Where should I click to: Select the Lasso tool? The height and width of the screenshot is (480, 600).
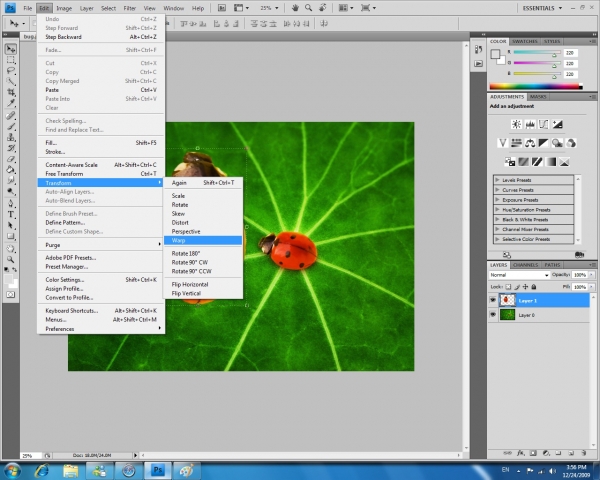click(11, 71)
